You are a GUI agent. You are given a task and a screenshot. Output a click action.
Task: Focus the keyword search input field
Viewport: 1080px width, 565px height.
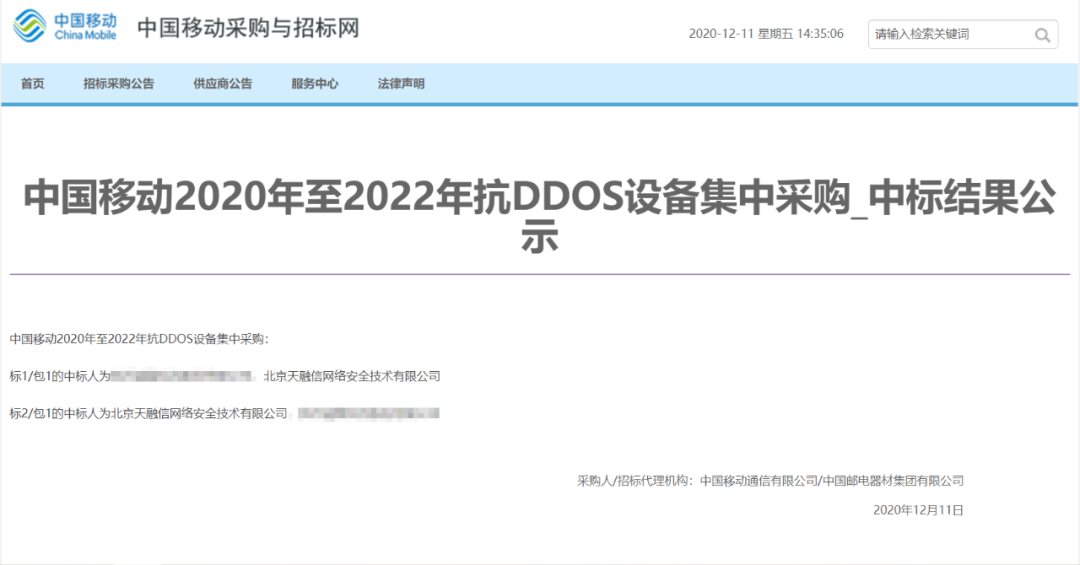pyautogui.click(x=962, y=34)
